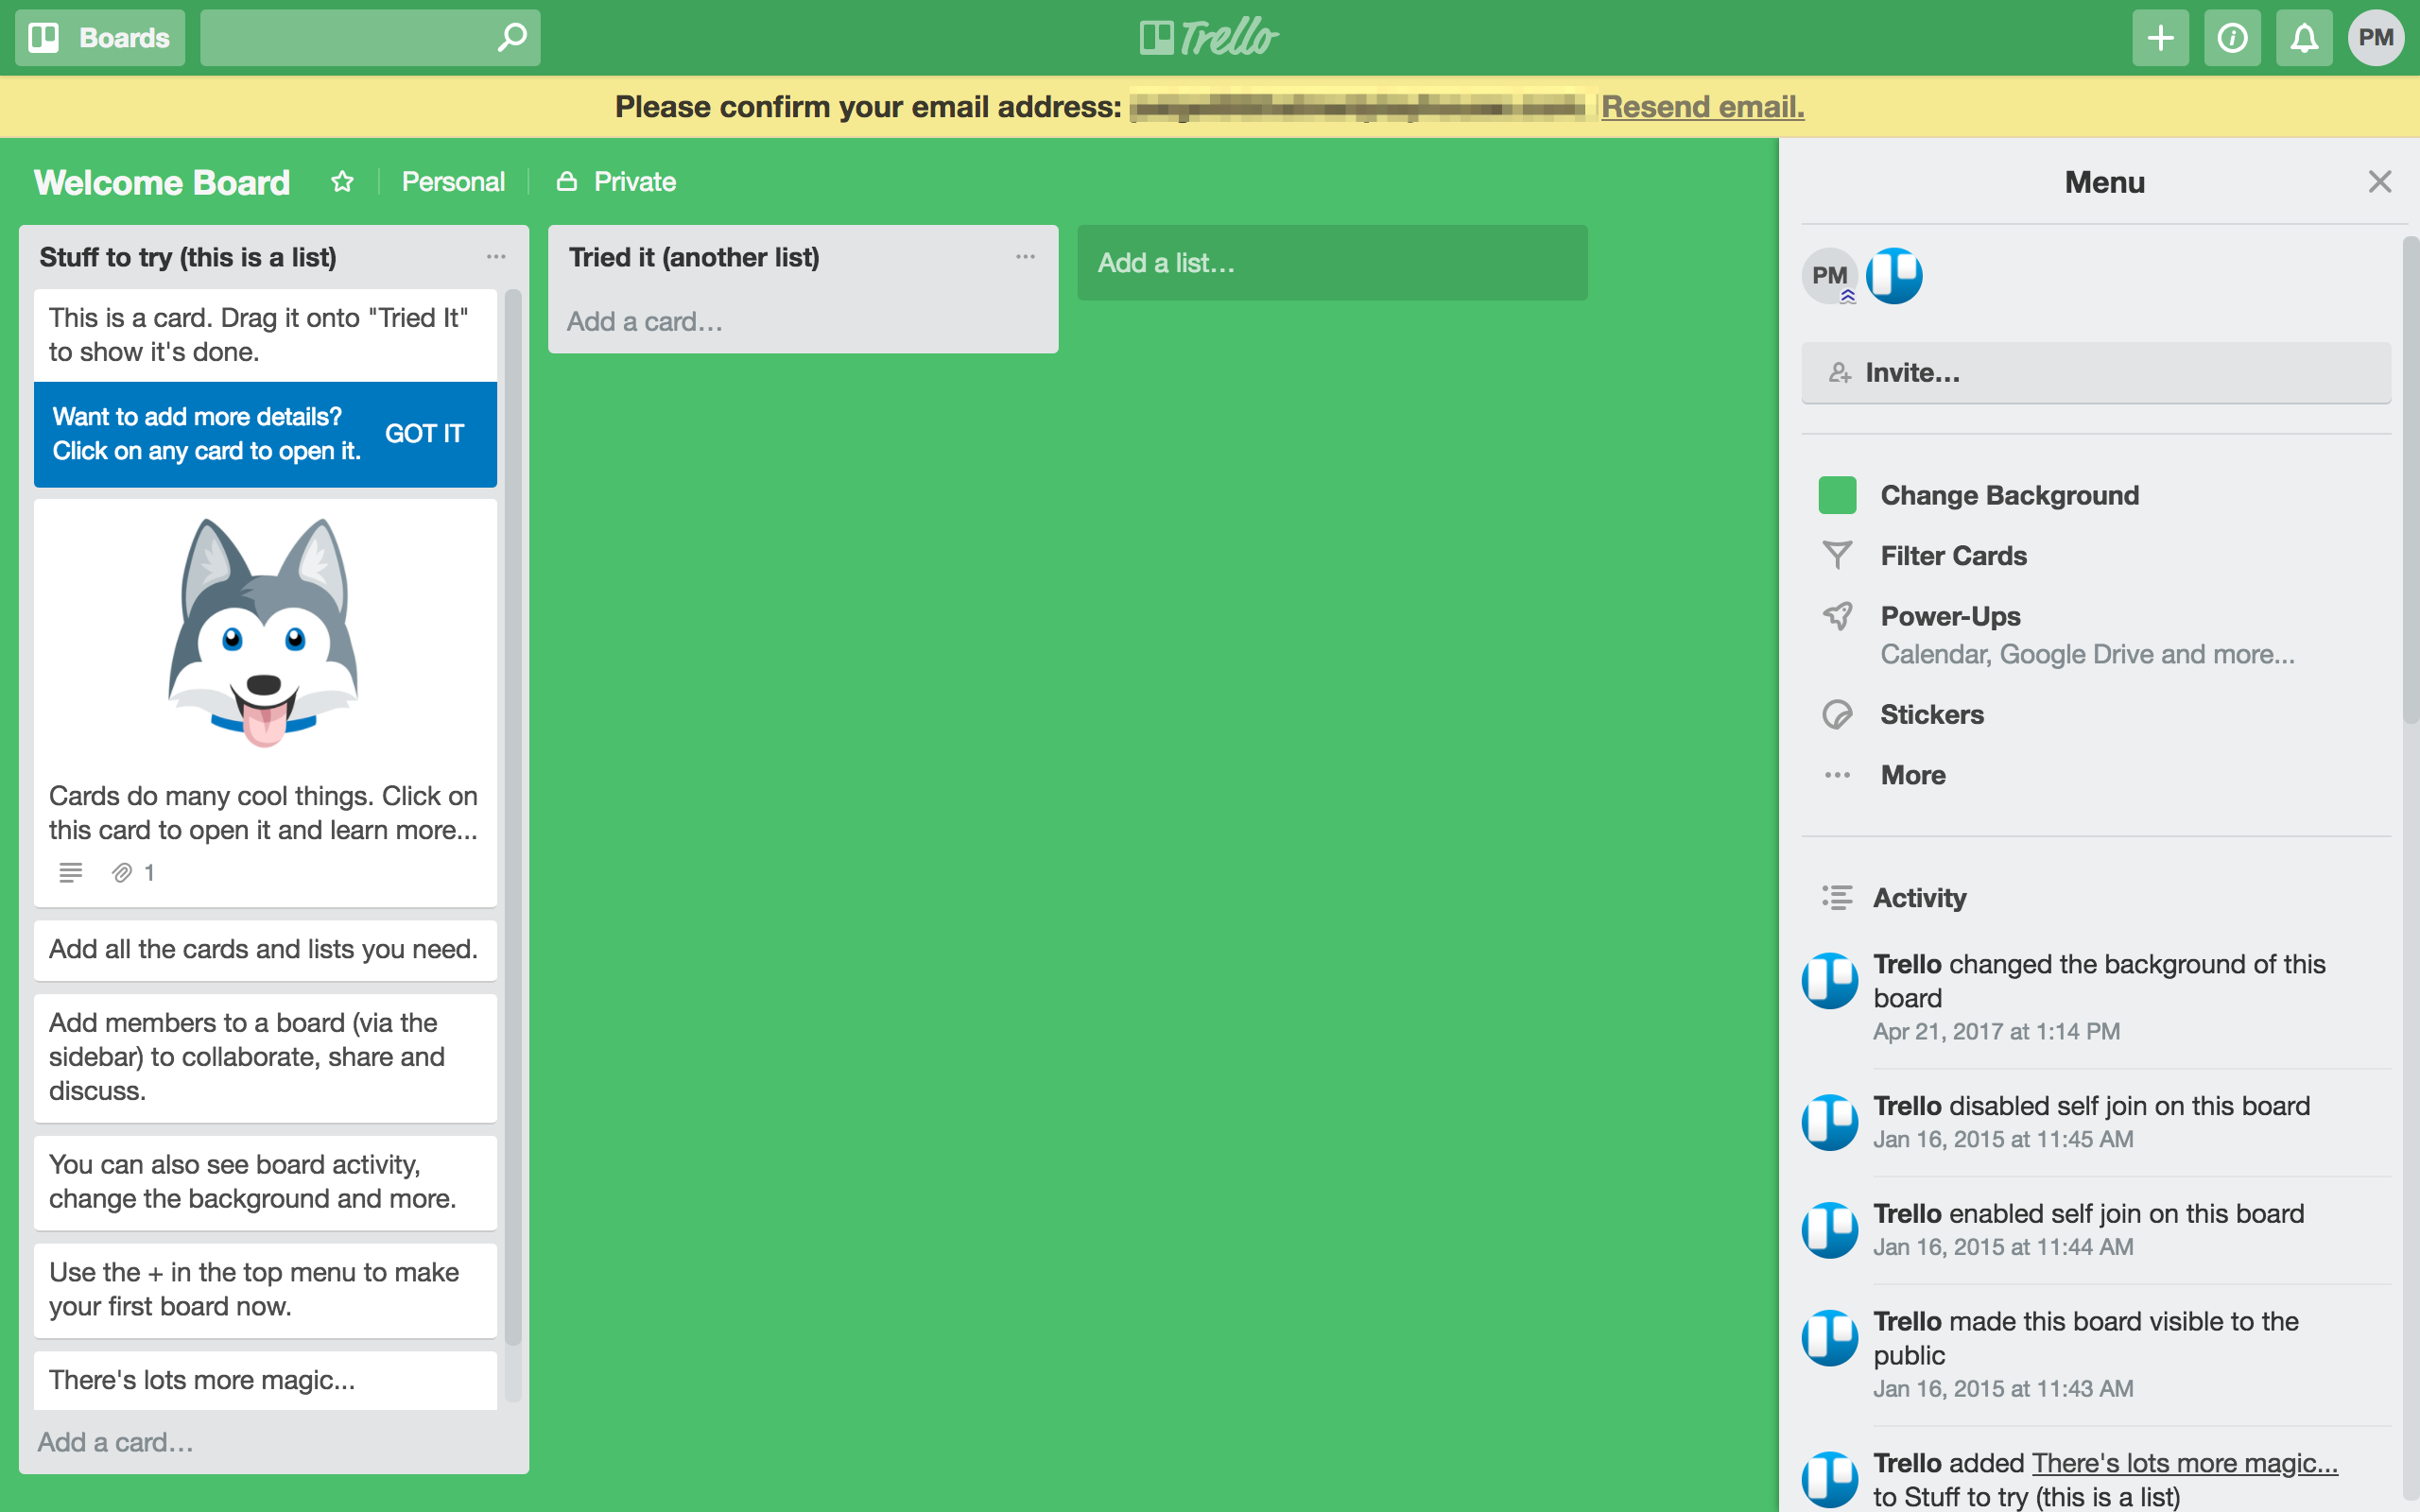The image size is (2420, 1512).
Task: Click 'Jan 16, 2015 at 11:44 AM' timestamp
Action: [x=2003, y=1247]
